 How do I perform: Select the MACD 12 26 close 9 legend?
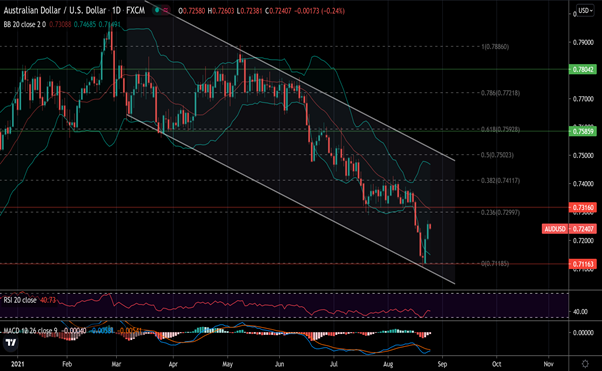pos(30,331)
